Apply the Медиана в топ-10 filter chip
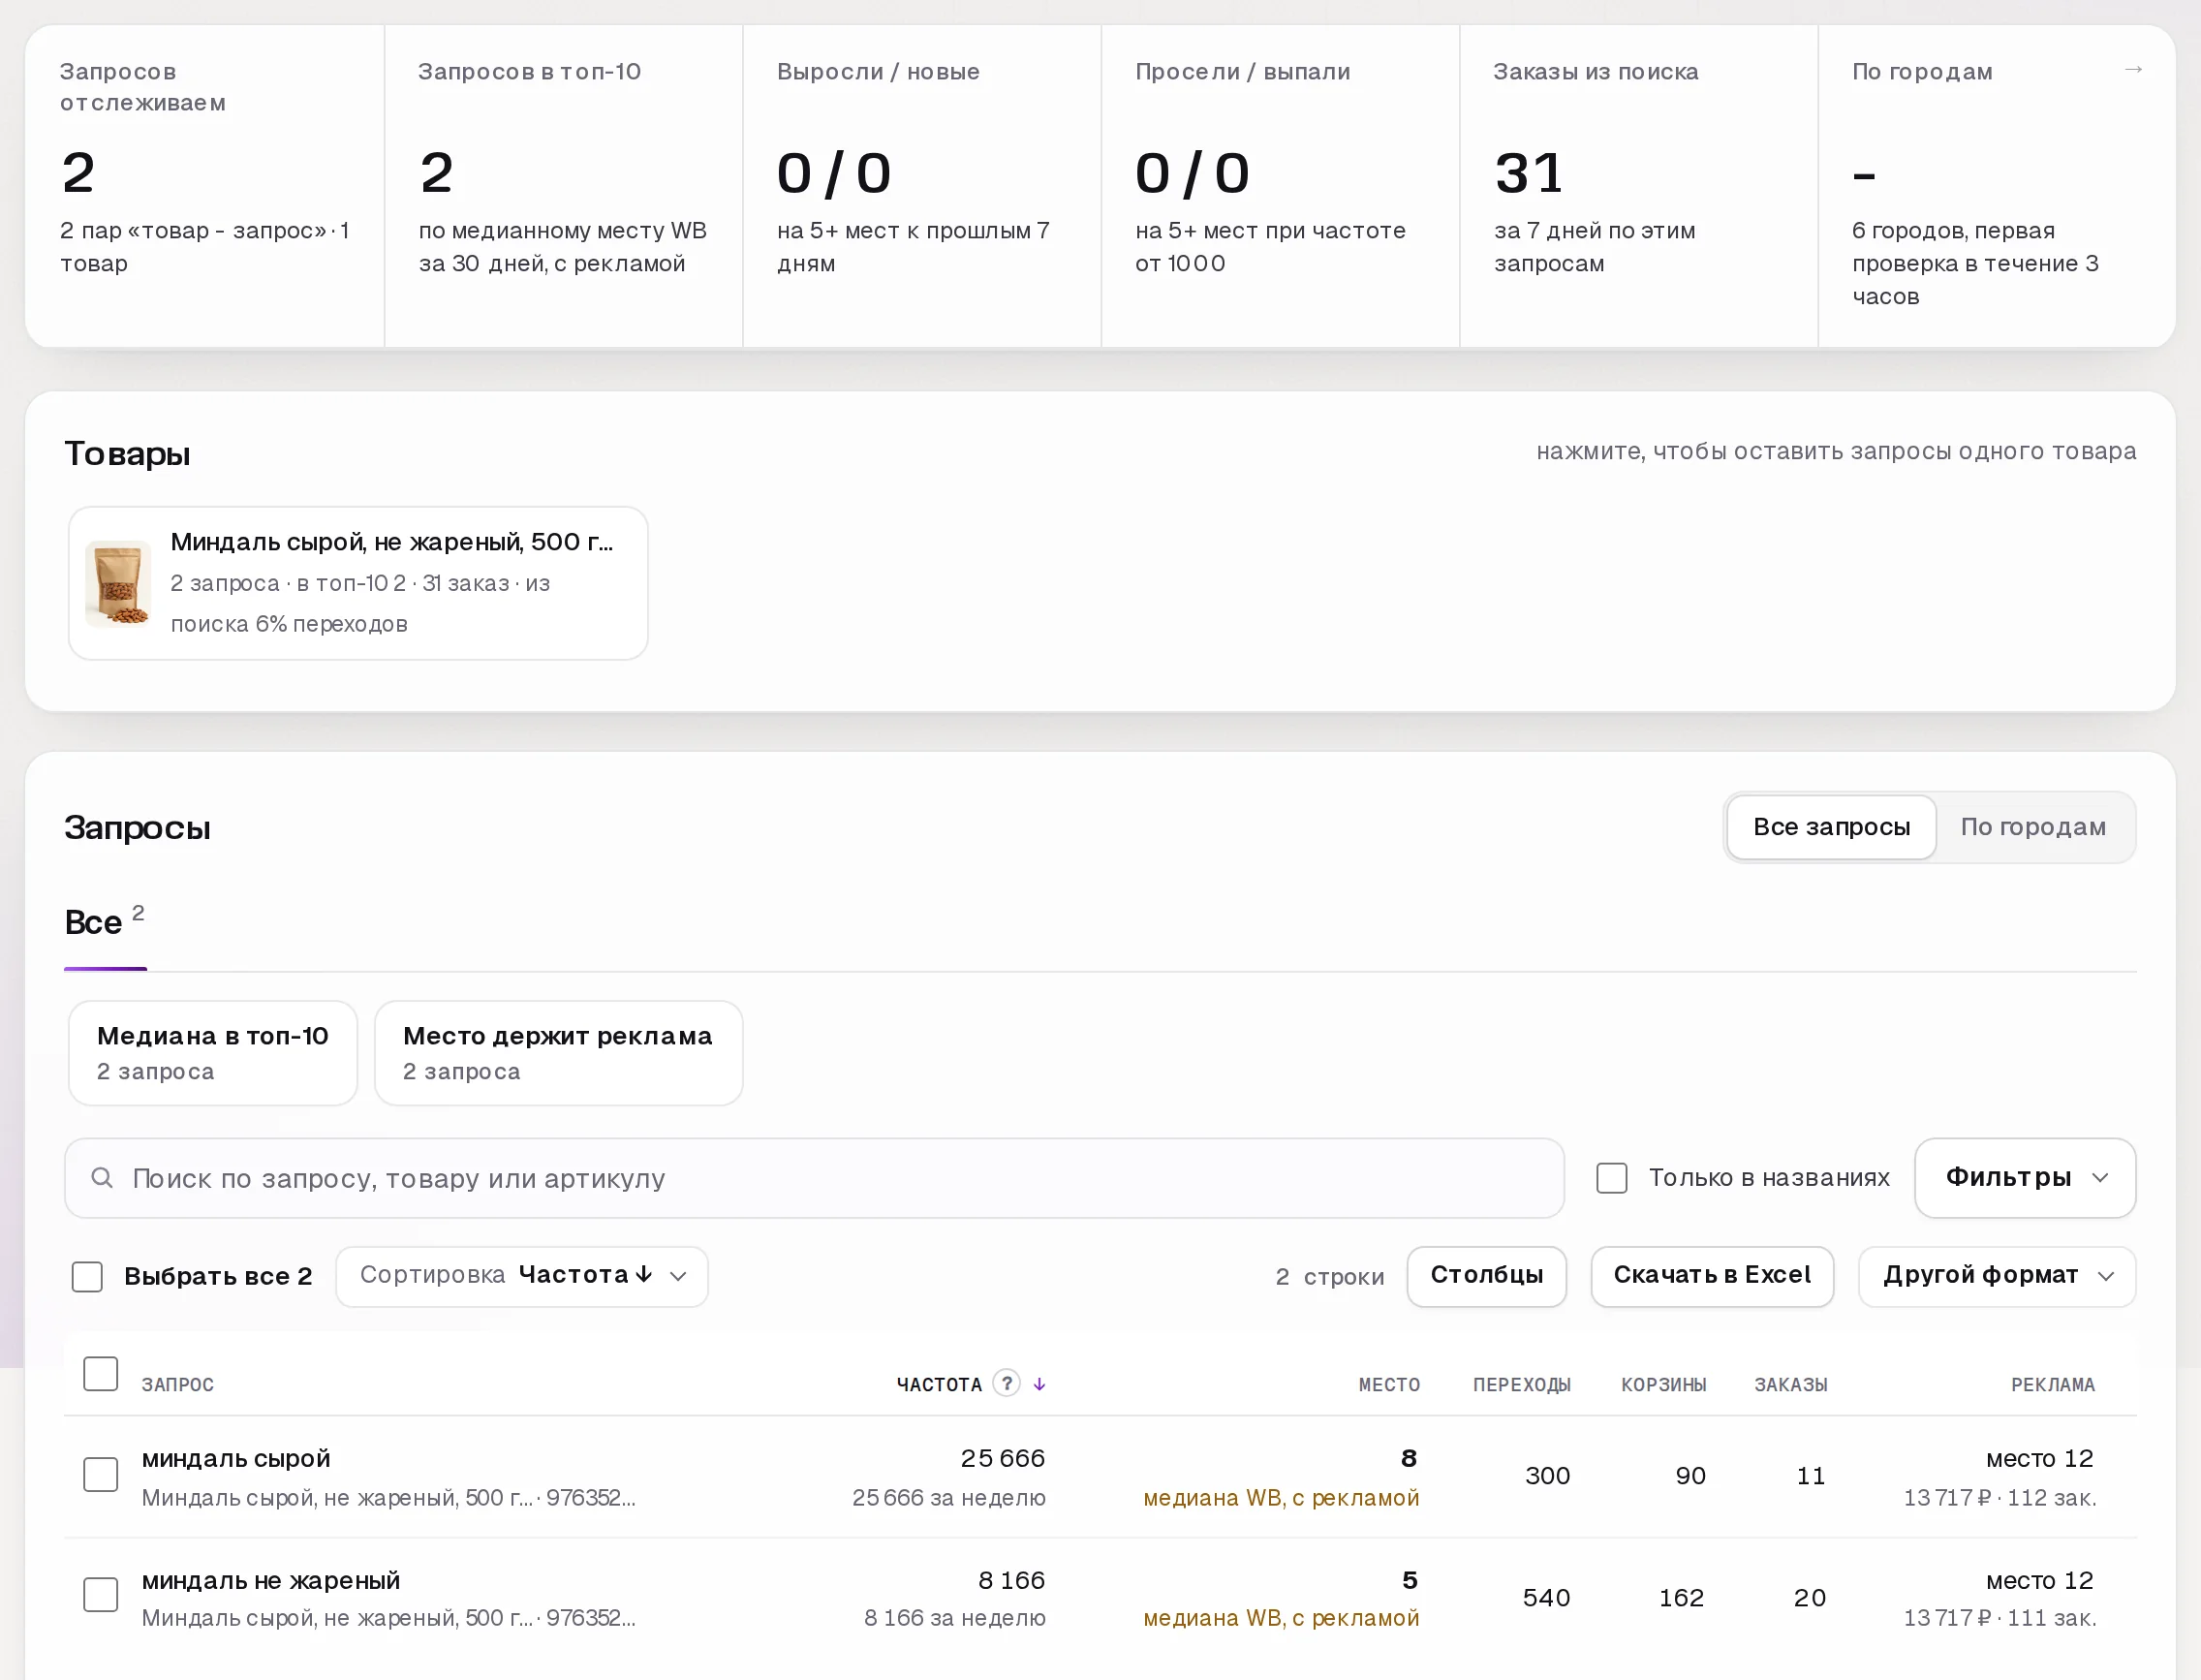This screenshot has width=2201, height=1680. pyautogui.click(x=213, y=1053)
